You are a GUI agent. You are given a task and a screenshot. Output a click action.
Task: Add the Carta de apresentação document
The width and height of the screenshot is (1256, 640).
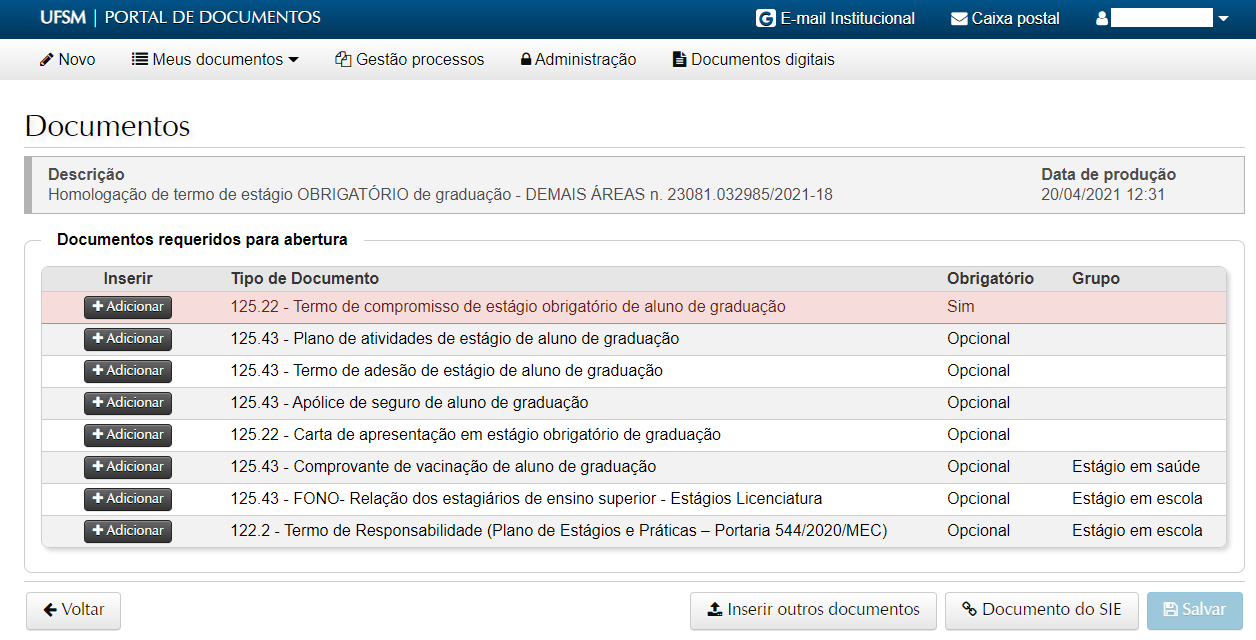coord(128,435)
